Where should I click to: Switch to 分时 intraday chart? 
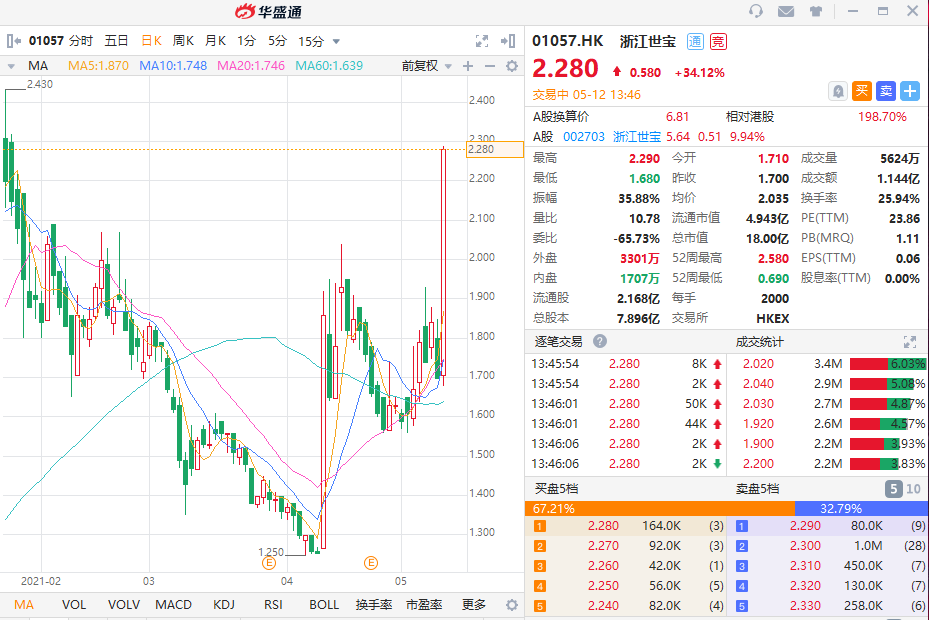[81, 41]
